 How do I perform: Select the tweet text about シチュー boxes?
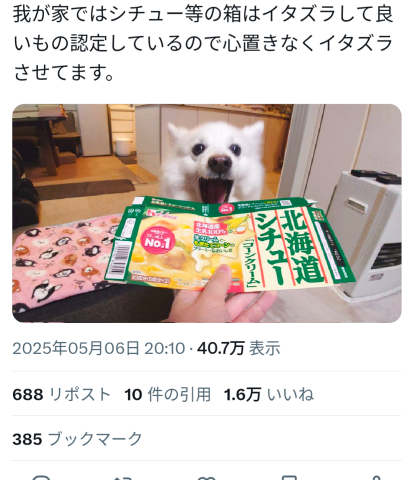pos(203,43)
